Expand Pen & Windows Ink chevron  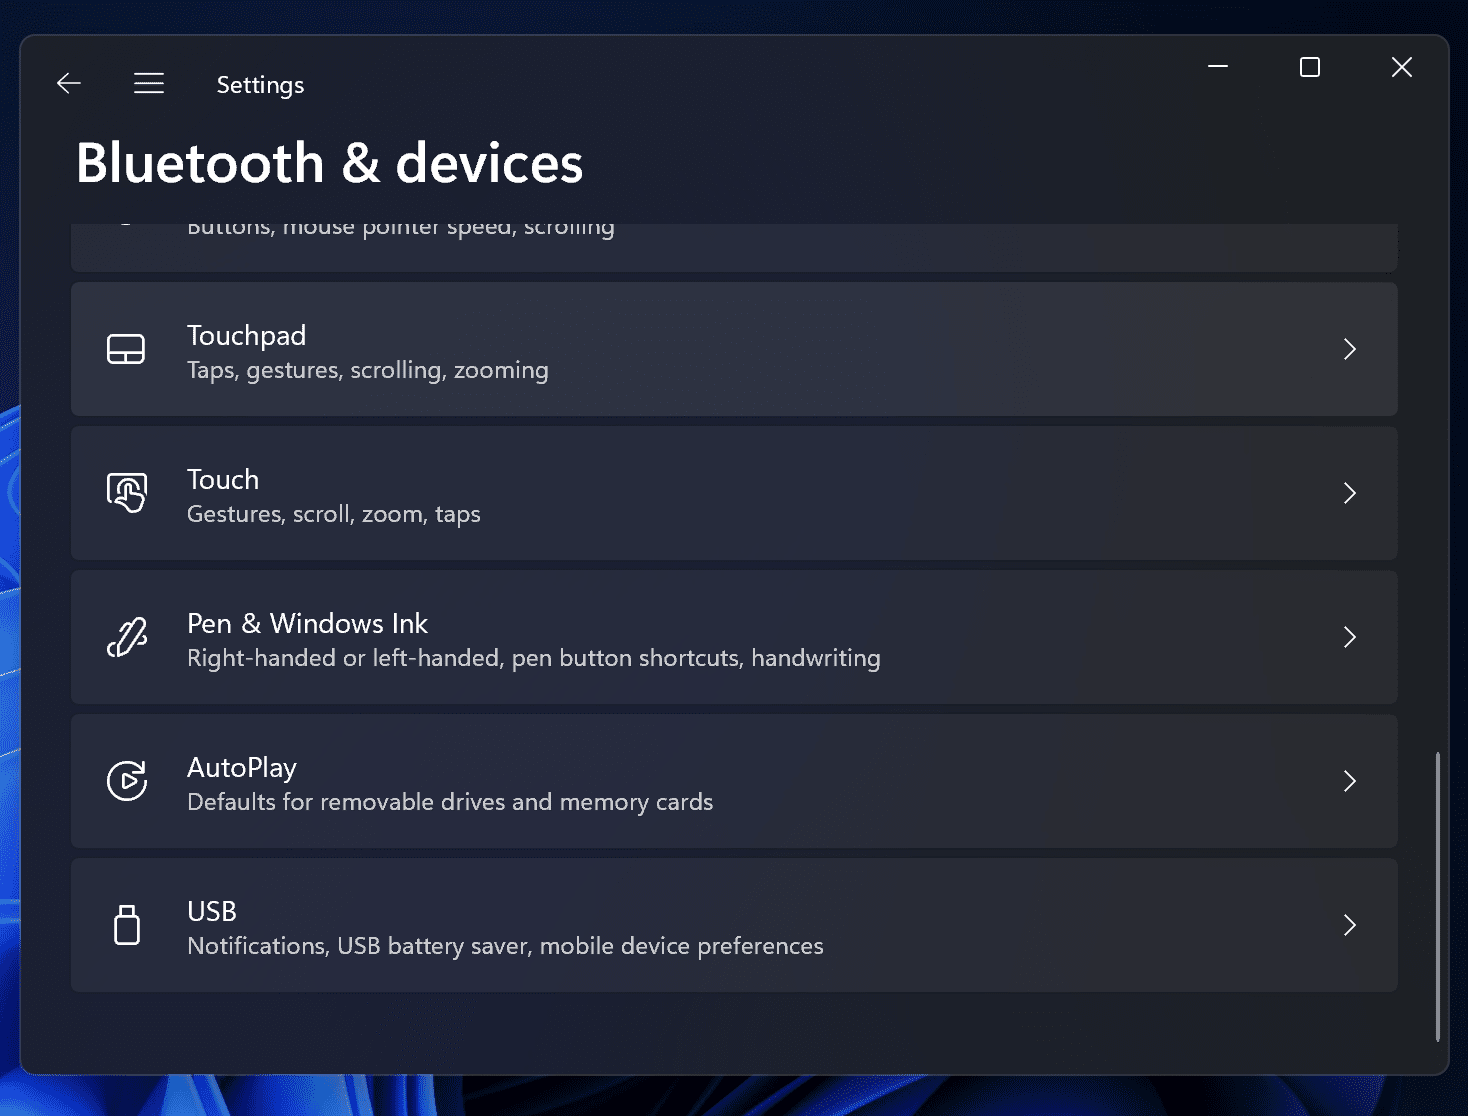point(1350,637)
